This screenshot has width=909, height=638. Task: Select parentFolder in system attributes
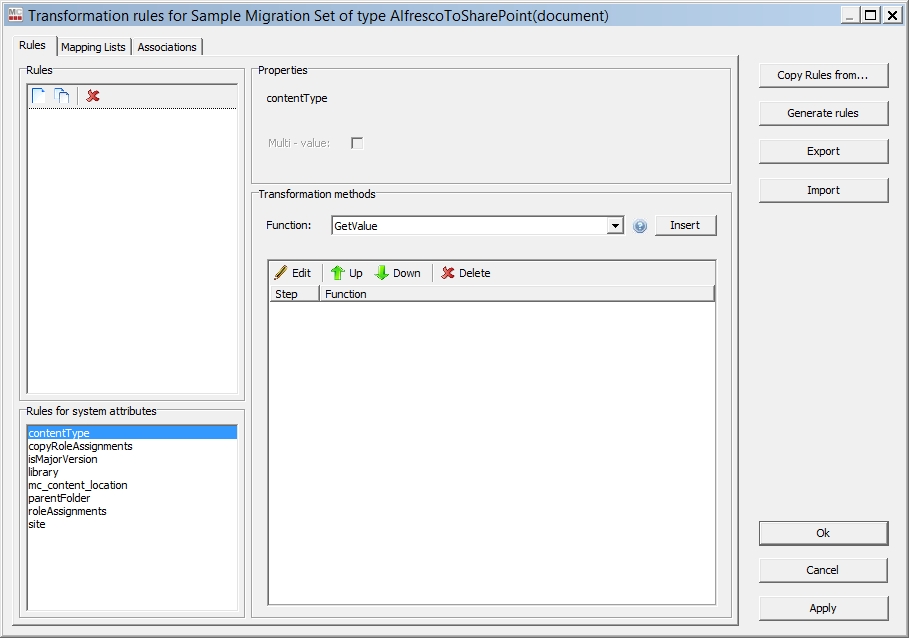tap(132, 498)
